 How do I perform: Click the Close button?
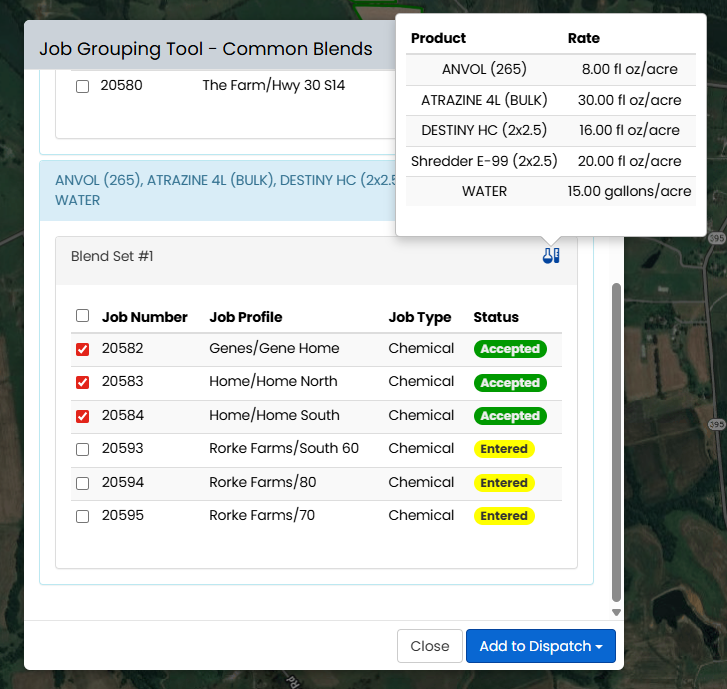429,646
